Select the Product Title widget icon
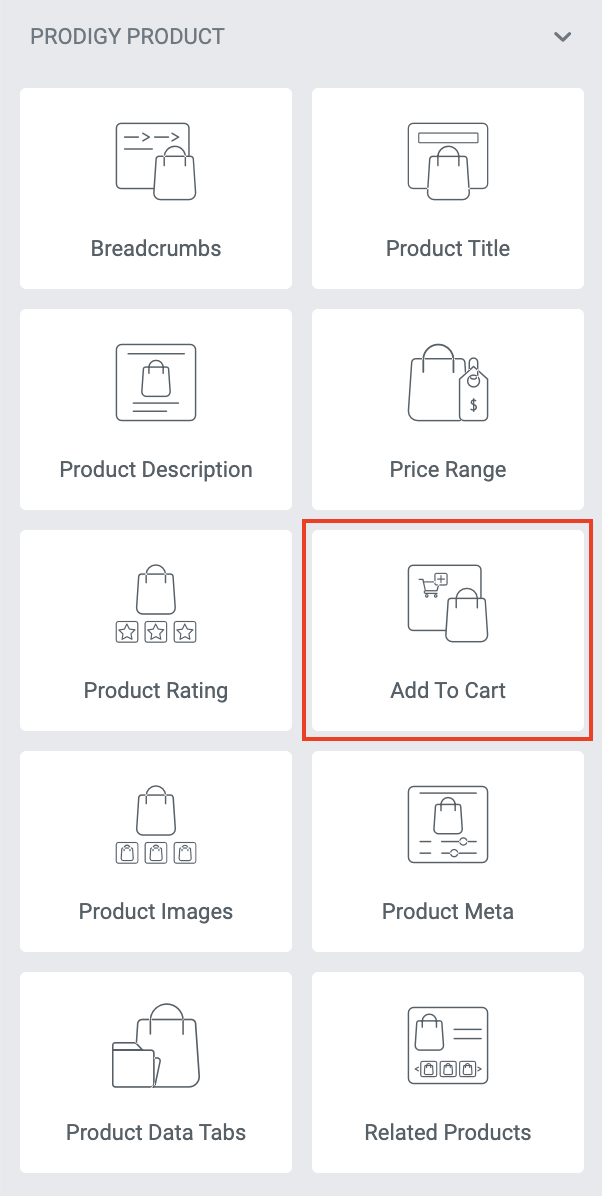 point(448,161)
